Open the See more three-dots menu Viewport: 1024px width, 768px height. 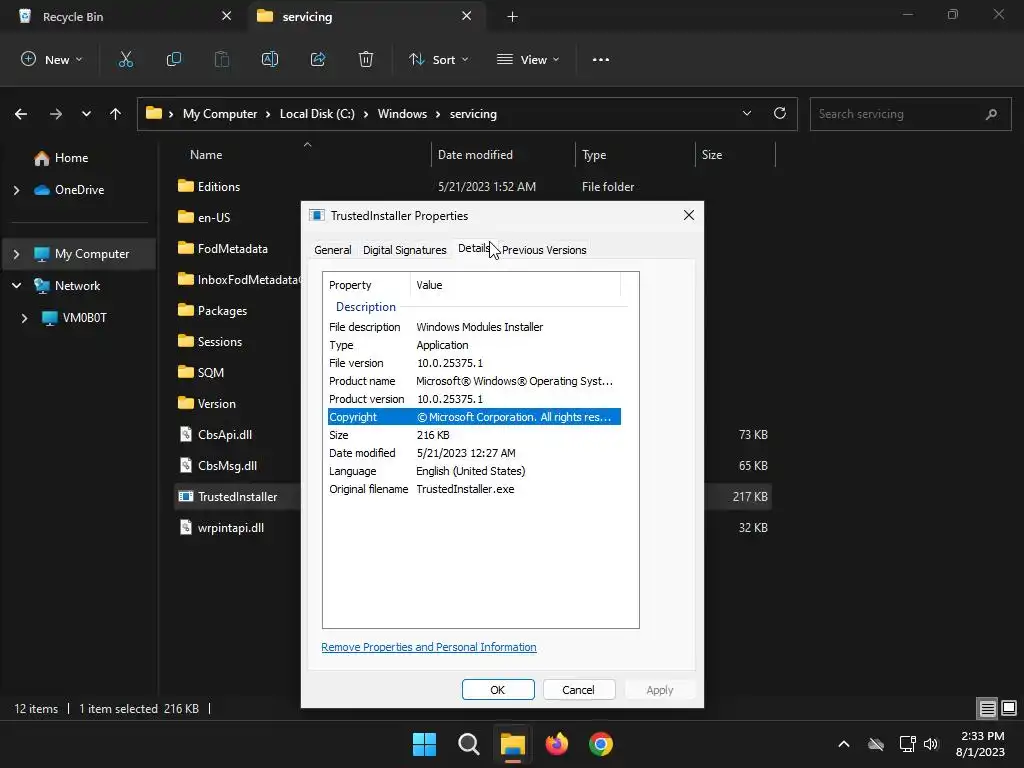tap(601, 59)
